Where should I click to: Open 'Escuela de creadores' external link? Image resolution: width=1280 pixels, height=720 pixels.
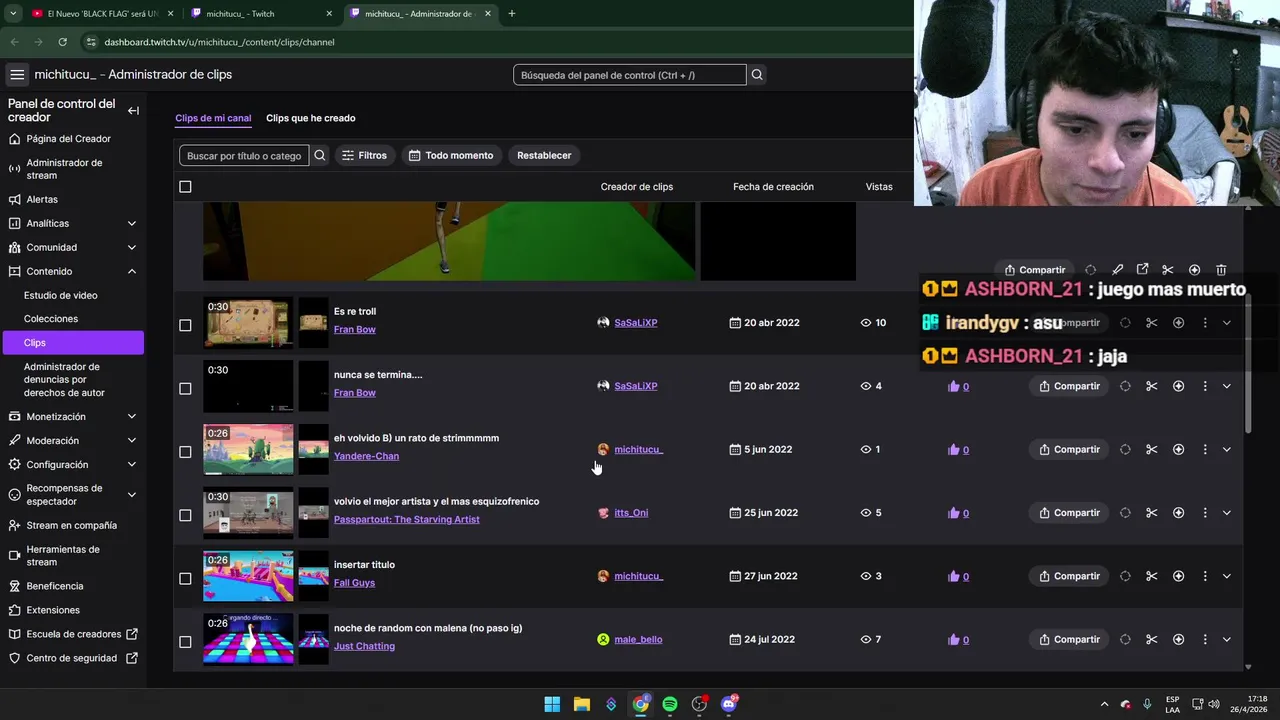(72, 634)
